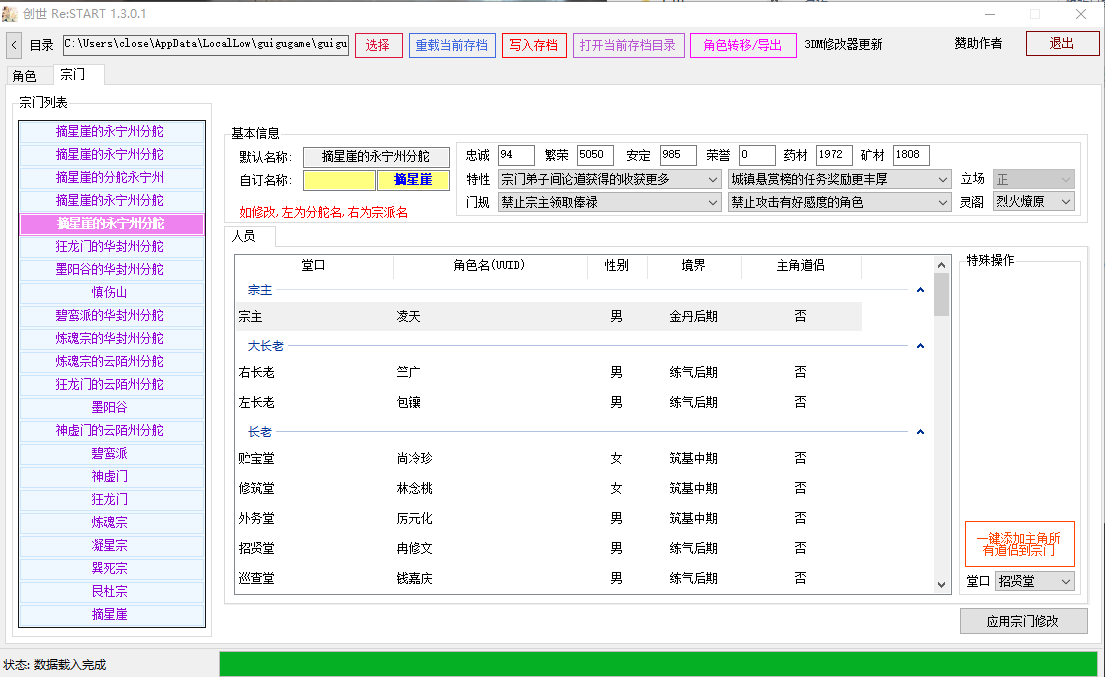Click the back arrow button beside 目录

point(14,45)
